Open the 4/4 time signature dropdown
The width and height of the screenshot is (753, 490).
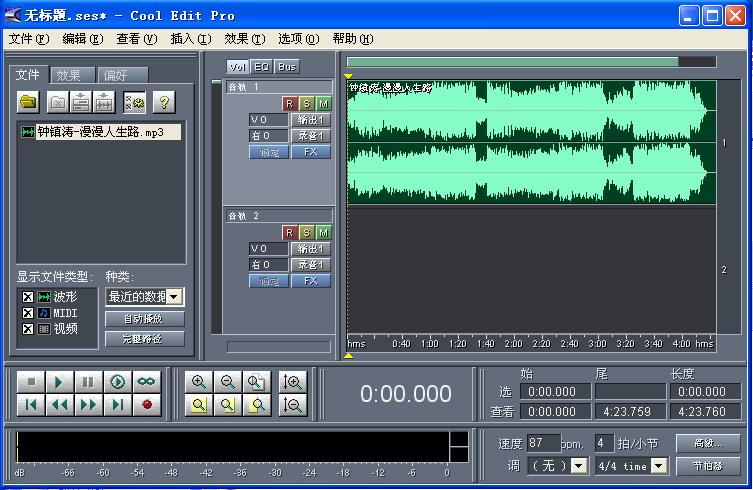click(659, 466)
